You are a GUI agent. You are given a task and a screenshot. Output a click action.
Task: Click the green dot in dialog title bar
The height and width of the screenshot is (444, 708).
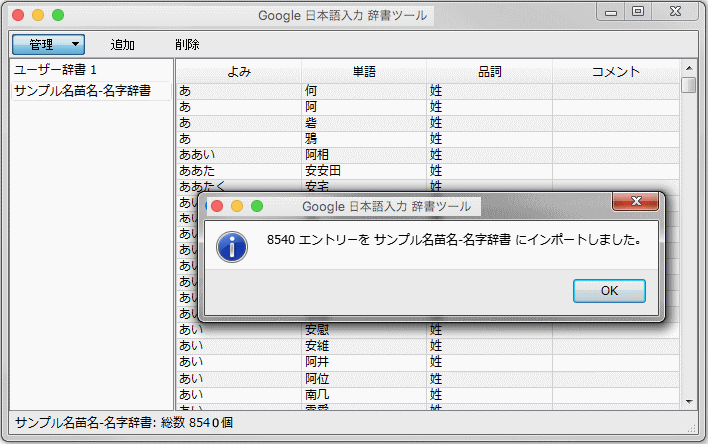(x=257, y=206)
